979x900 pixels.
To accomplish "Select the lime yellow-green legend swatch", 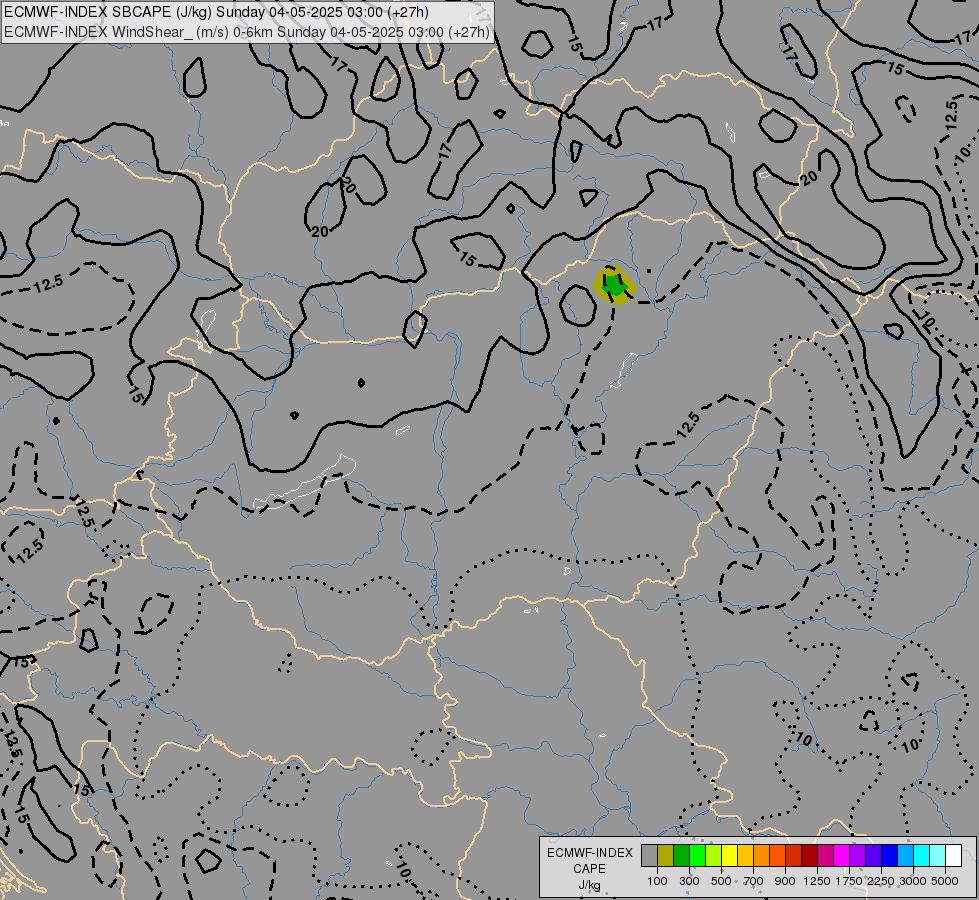I will pos(714,856).
